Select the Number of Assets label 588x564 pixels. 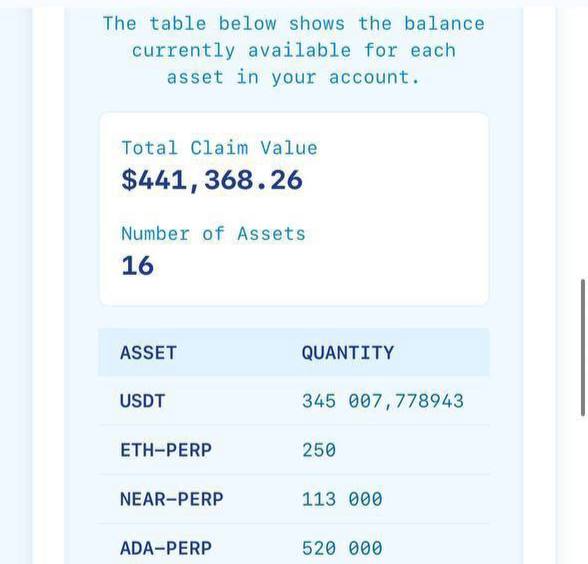[213, 234]
